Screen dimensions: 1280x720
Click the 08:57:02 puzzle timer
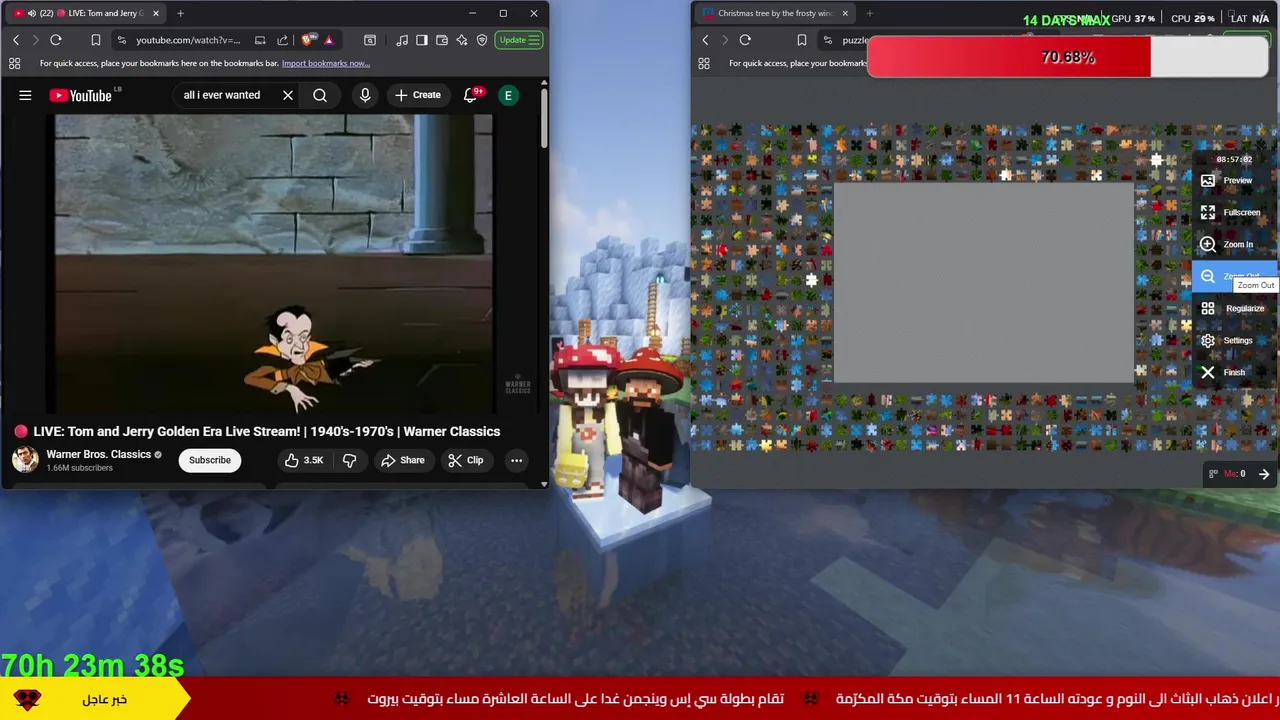pyautogui.click(x=1234, y=160)
